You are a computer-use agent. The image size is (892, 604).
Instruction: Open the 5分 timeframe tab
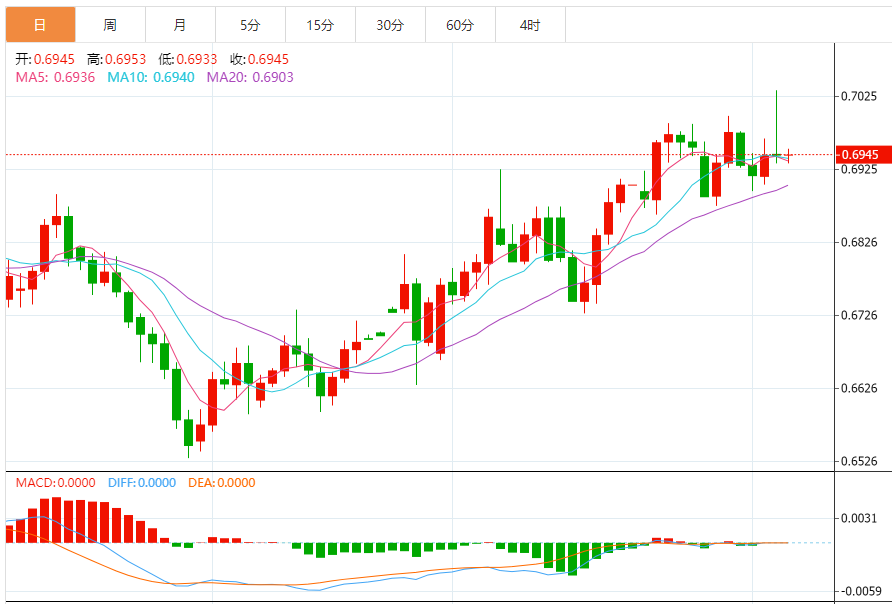[250, 25]
